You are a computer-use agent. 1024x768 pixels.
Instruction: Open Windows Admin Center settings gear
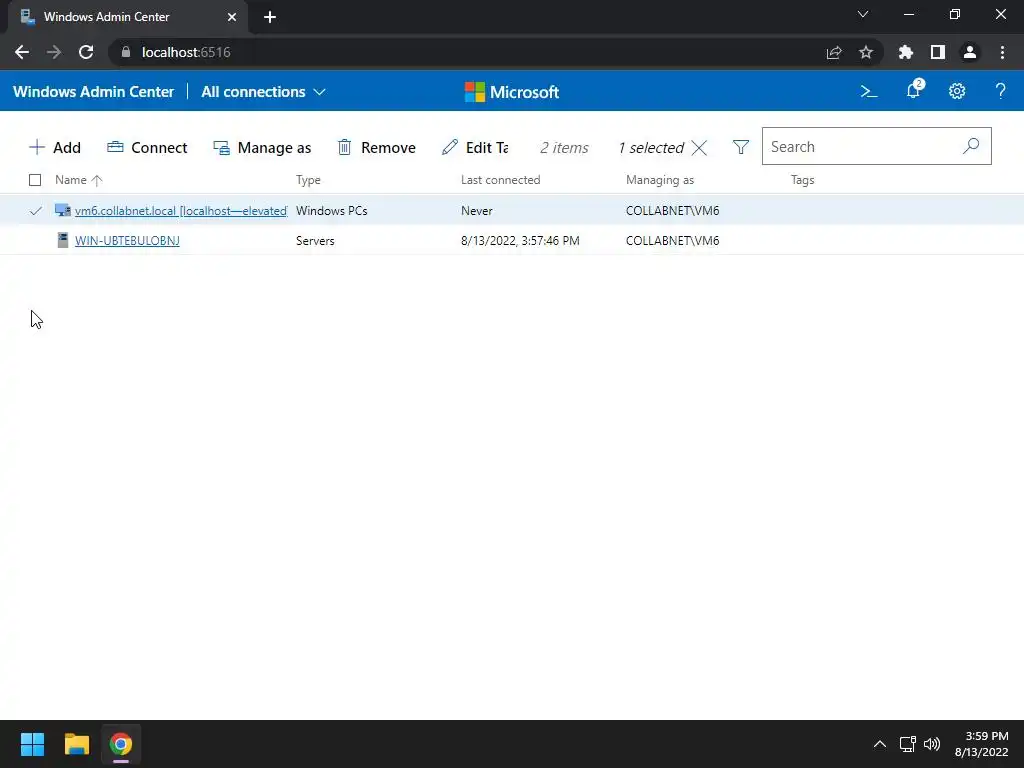pyautogui.click(x=957, y=91)
